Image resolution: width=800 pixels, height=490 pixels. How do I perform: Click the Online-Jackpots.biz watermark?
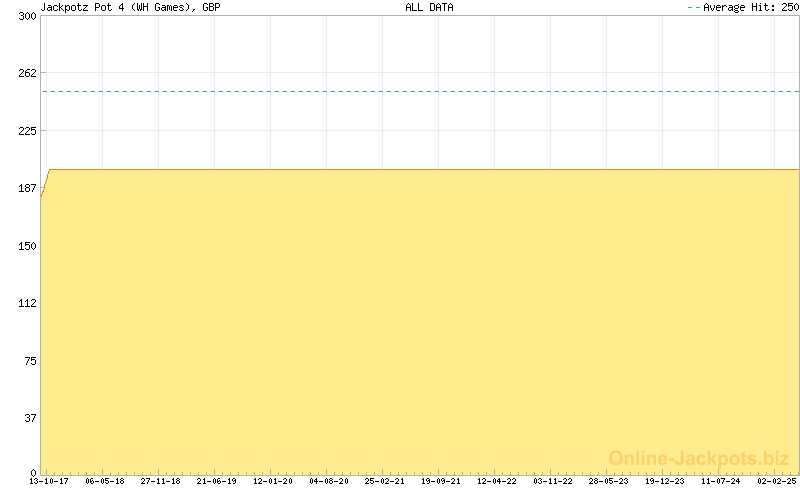[699, 458]
